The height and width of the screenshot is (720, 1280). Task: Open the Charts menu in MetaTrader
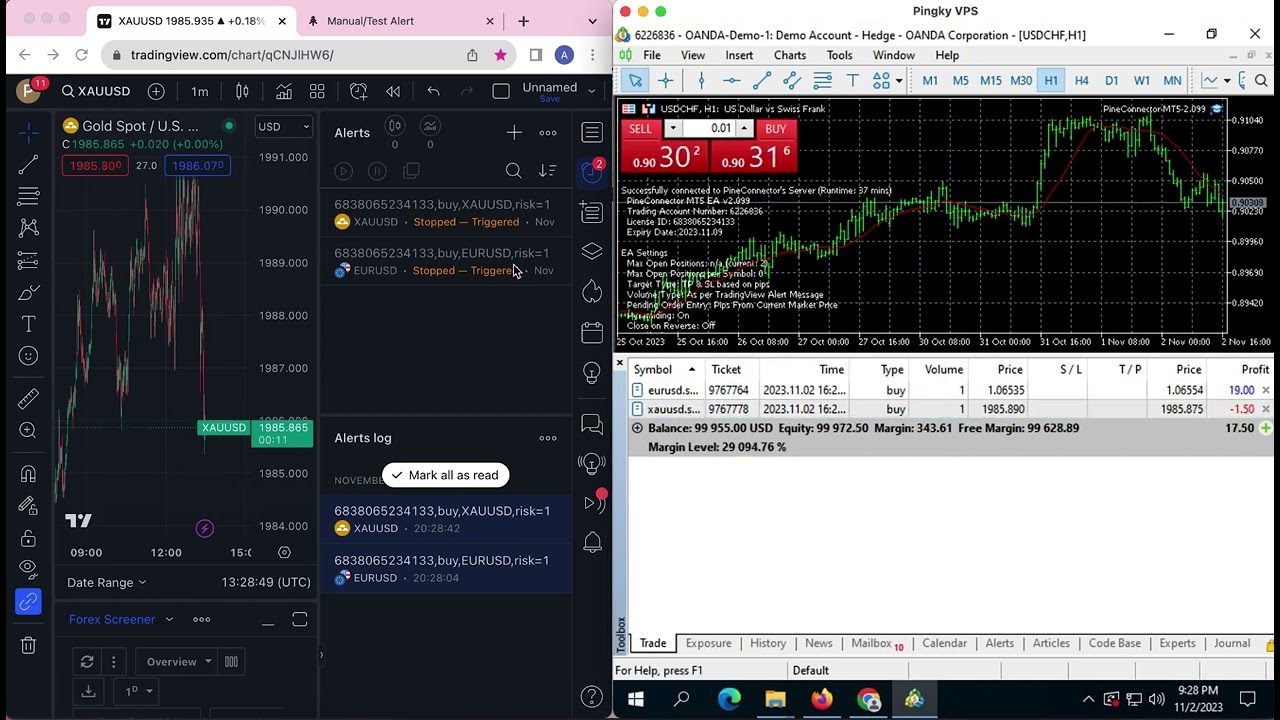[789, 55]
